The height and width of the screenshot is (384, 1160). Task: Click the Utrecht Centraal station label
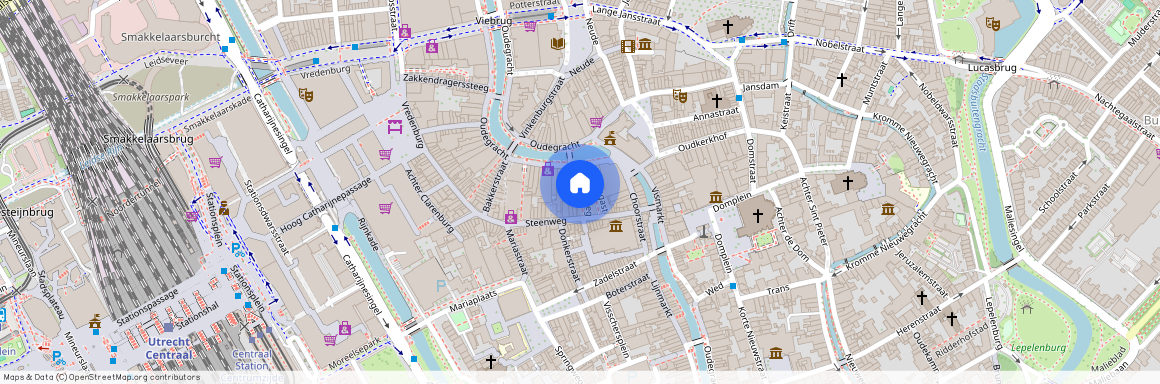169,348
